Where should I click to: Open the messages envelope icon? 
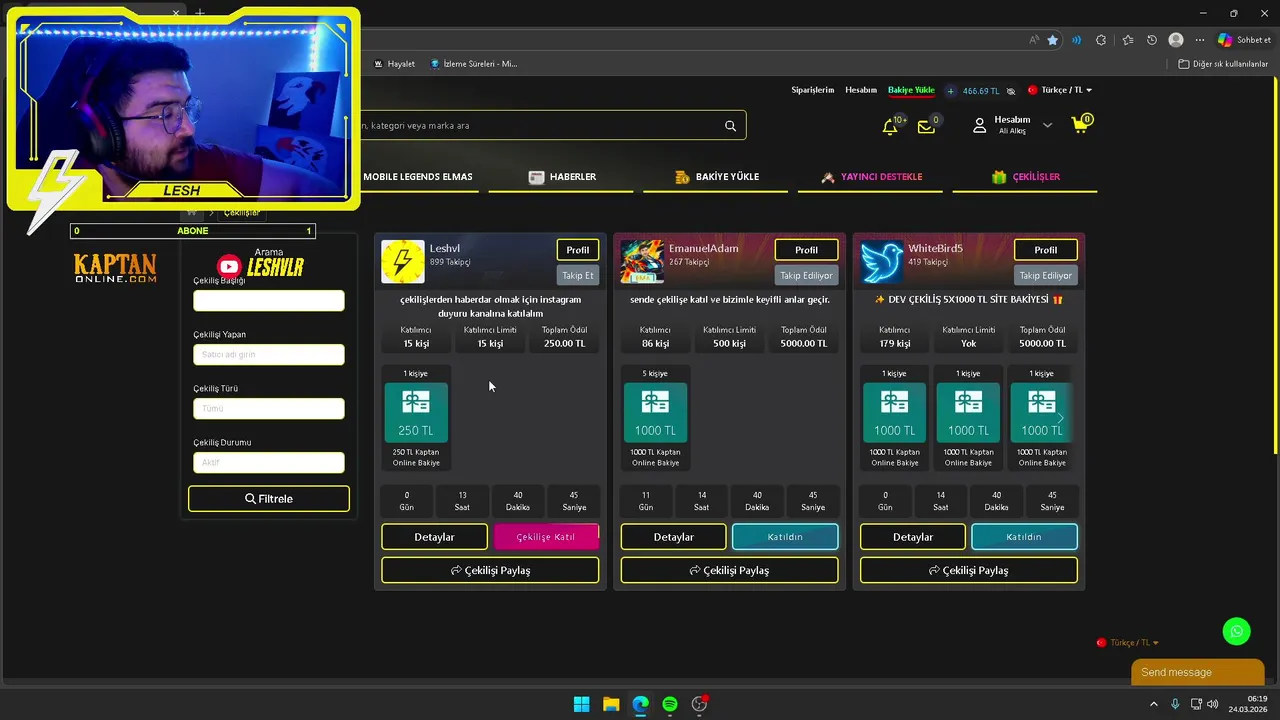coord(926,127)
